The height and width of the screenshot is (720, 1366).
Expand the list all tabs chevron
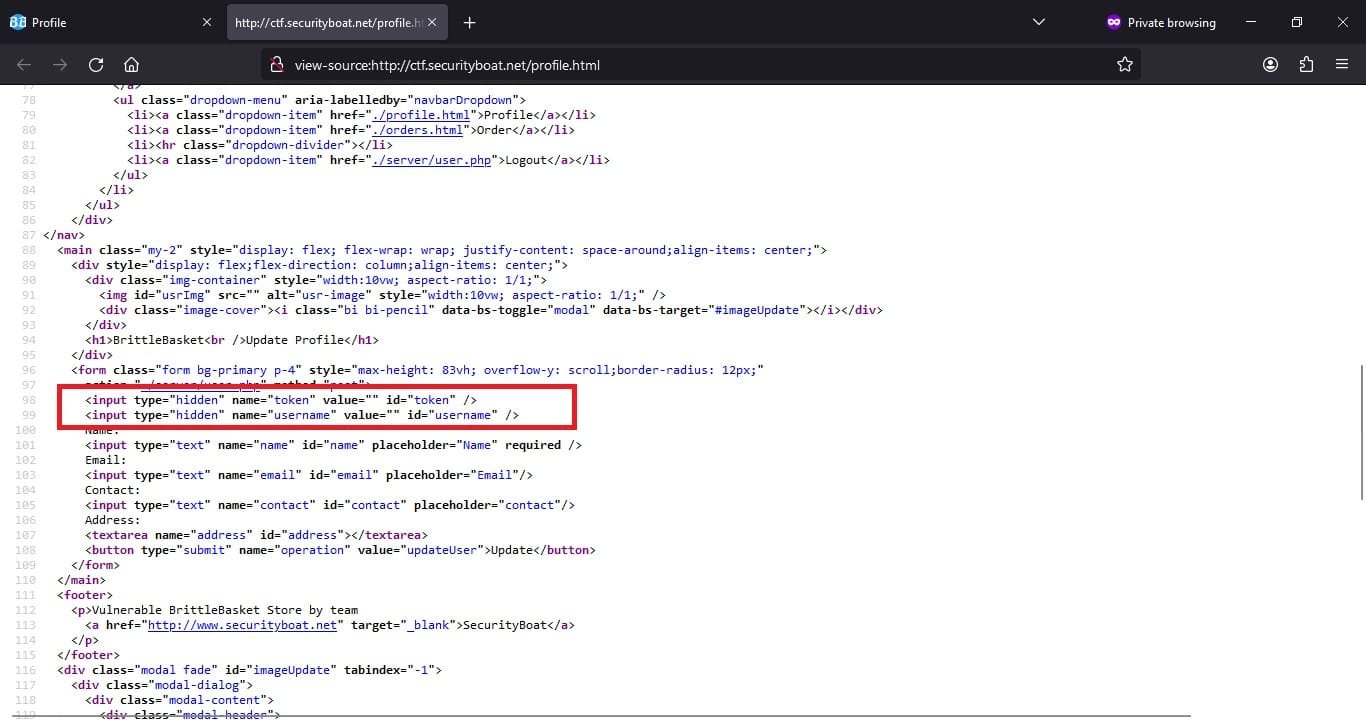pos(1038,22)
